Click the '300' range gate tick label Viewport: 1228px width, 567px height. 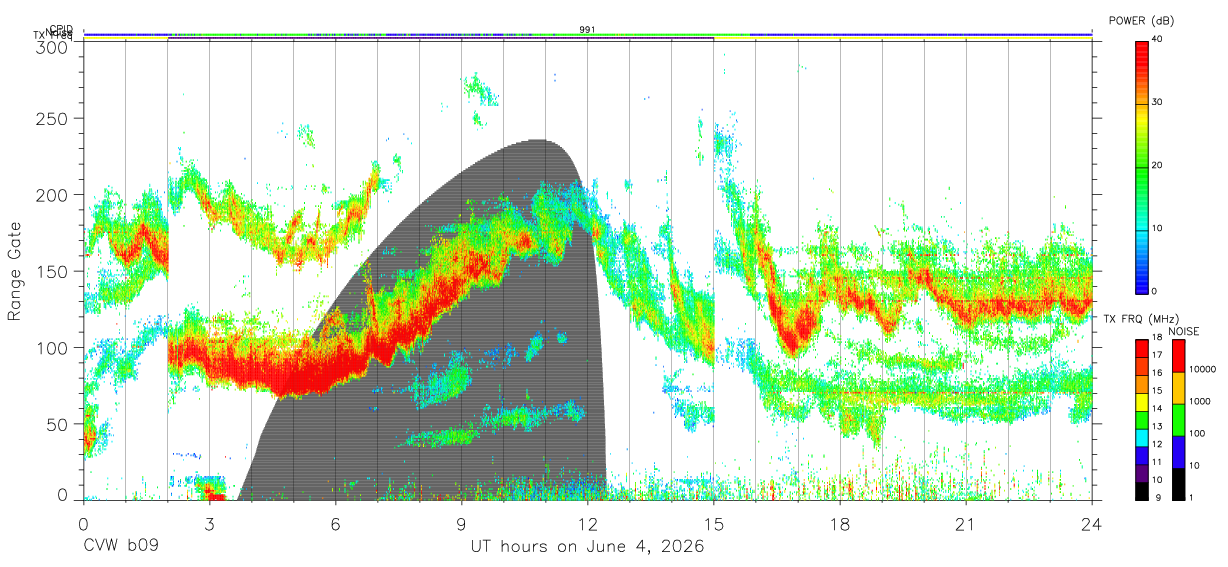click(x=54, y=48)
